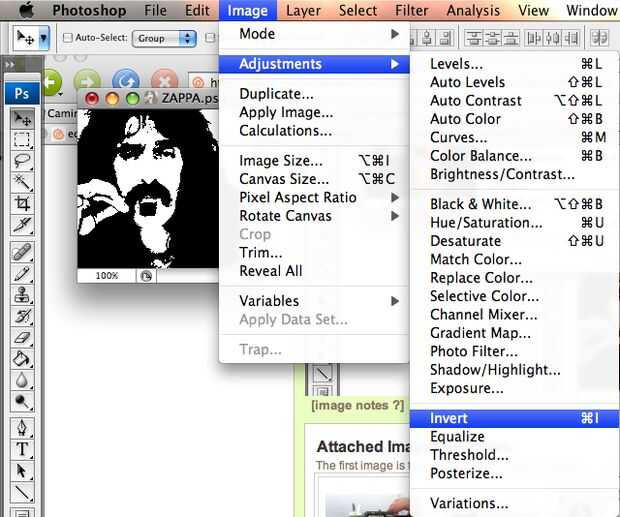This screenshot has width=620, height=517.
Task: Select the Magic Wand tool
Action: (22, 182)
